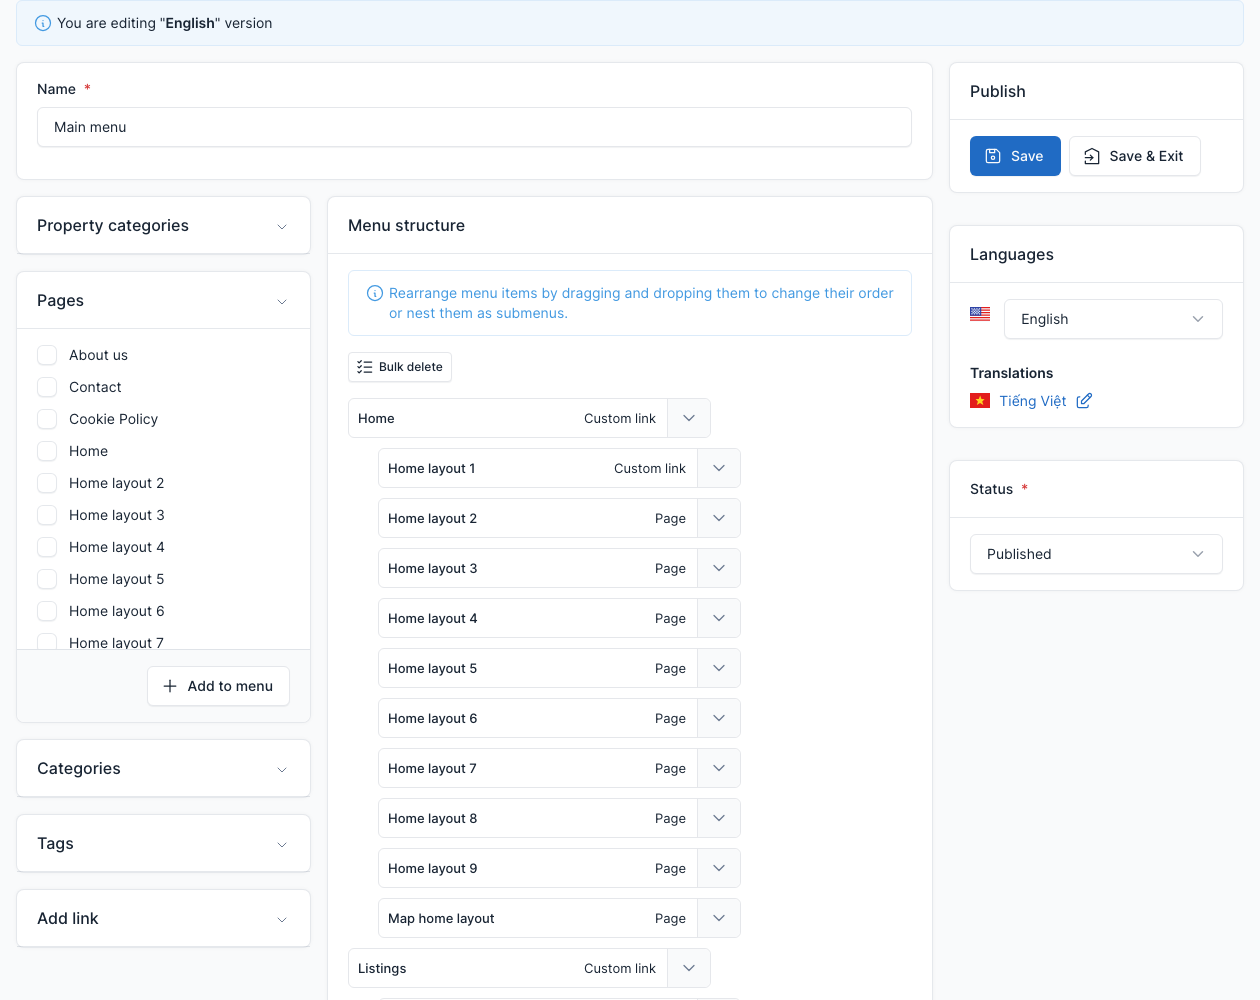Viewport: 1260px width, 1000px height.
Task: Click the "Menu structure" heading
Action: click(x=407, y=226)
